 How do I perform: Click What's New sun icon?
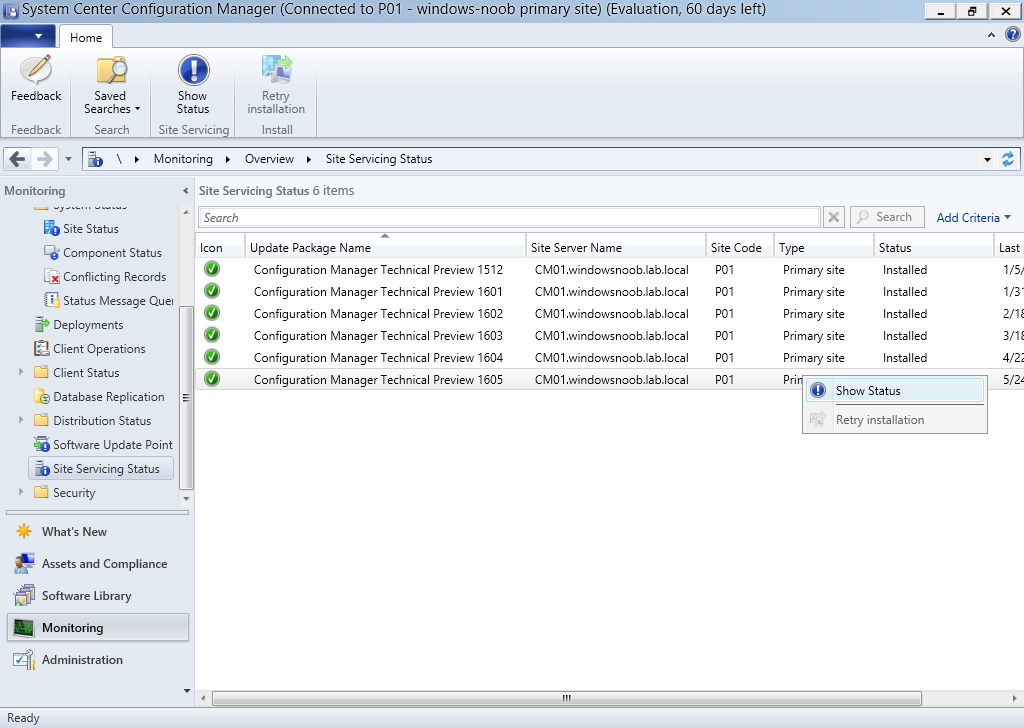[24, 531]
